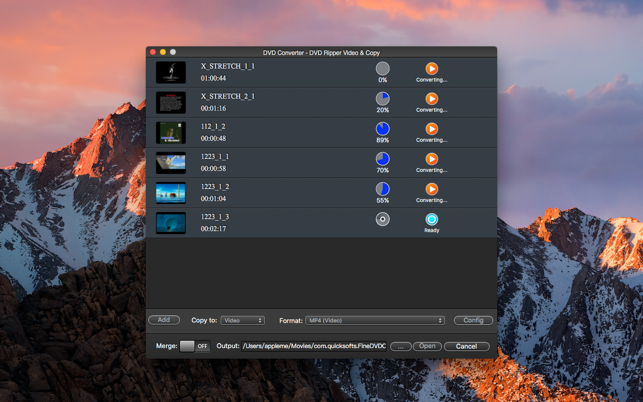The image size is (643, 402).
Task: Click the Output path field
Action: [314, 346]
